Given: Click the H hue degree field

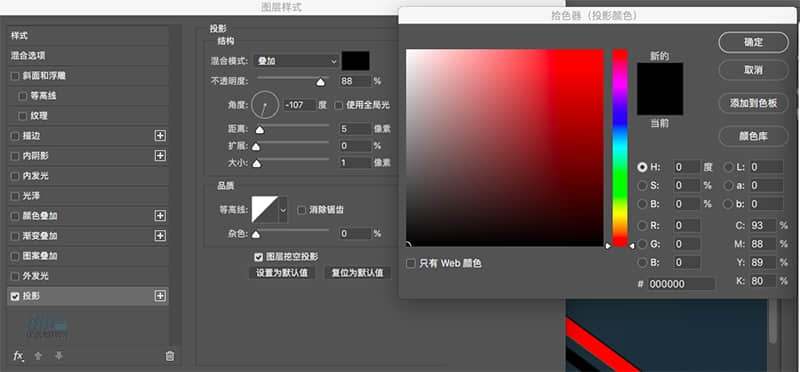Looking at the screenshot, I should (687, 167).
